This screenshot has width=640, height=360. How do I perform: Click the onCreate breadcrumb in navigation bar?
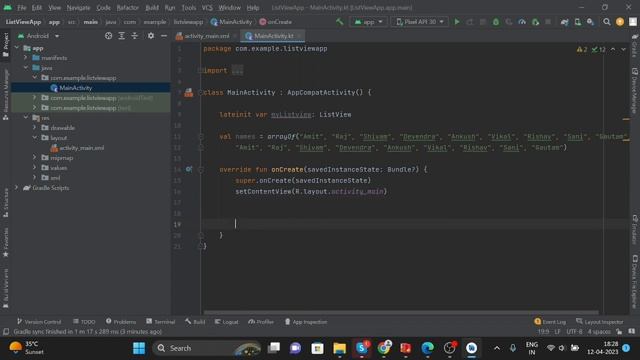pyautogui.click(x=276, y=22)
